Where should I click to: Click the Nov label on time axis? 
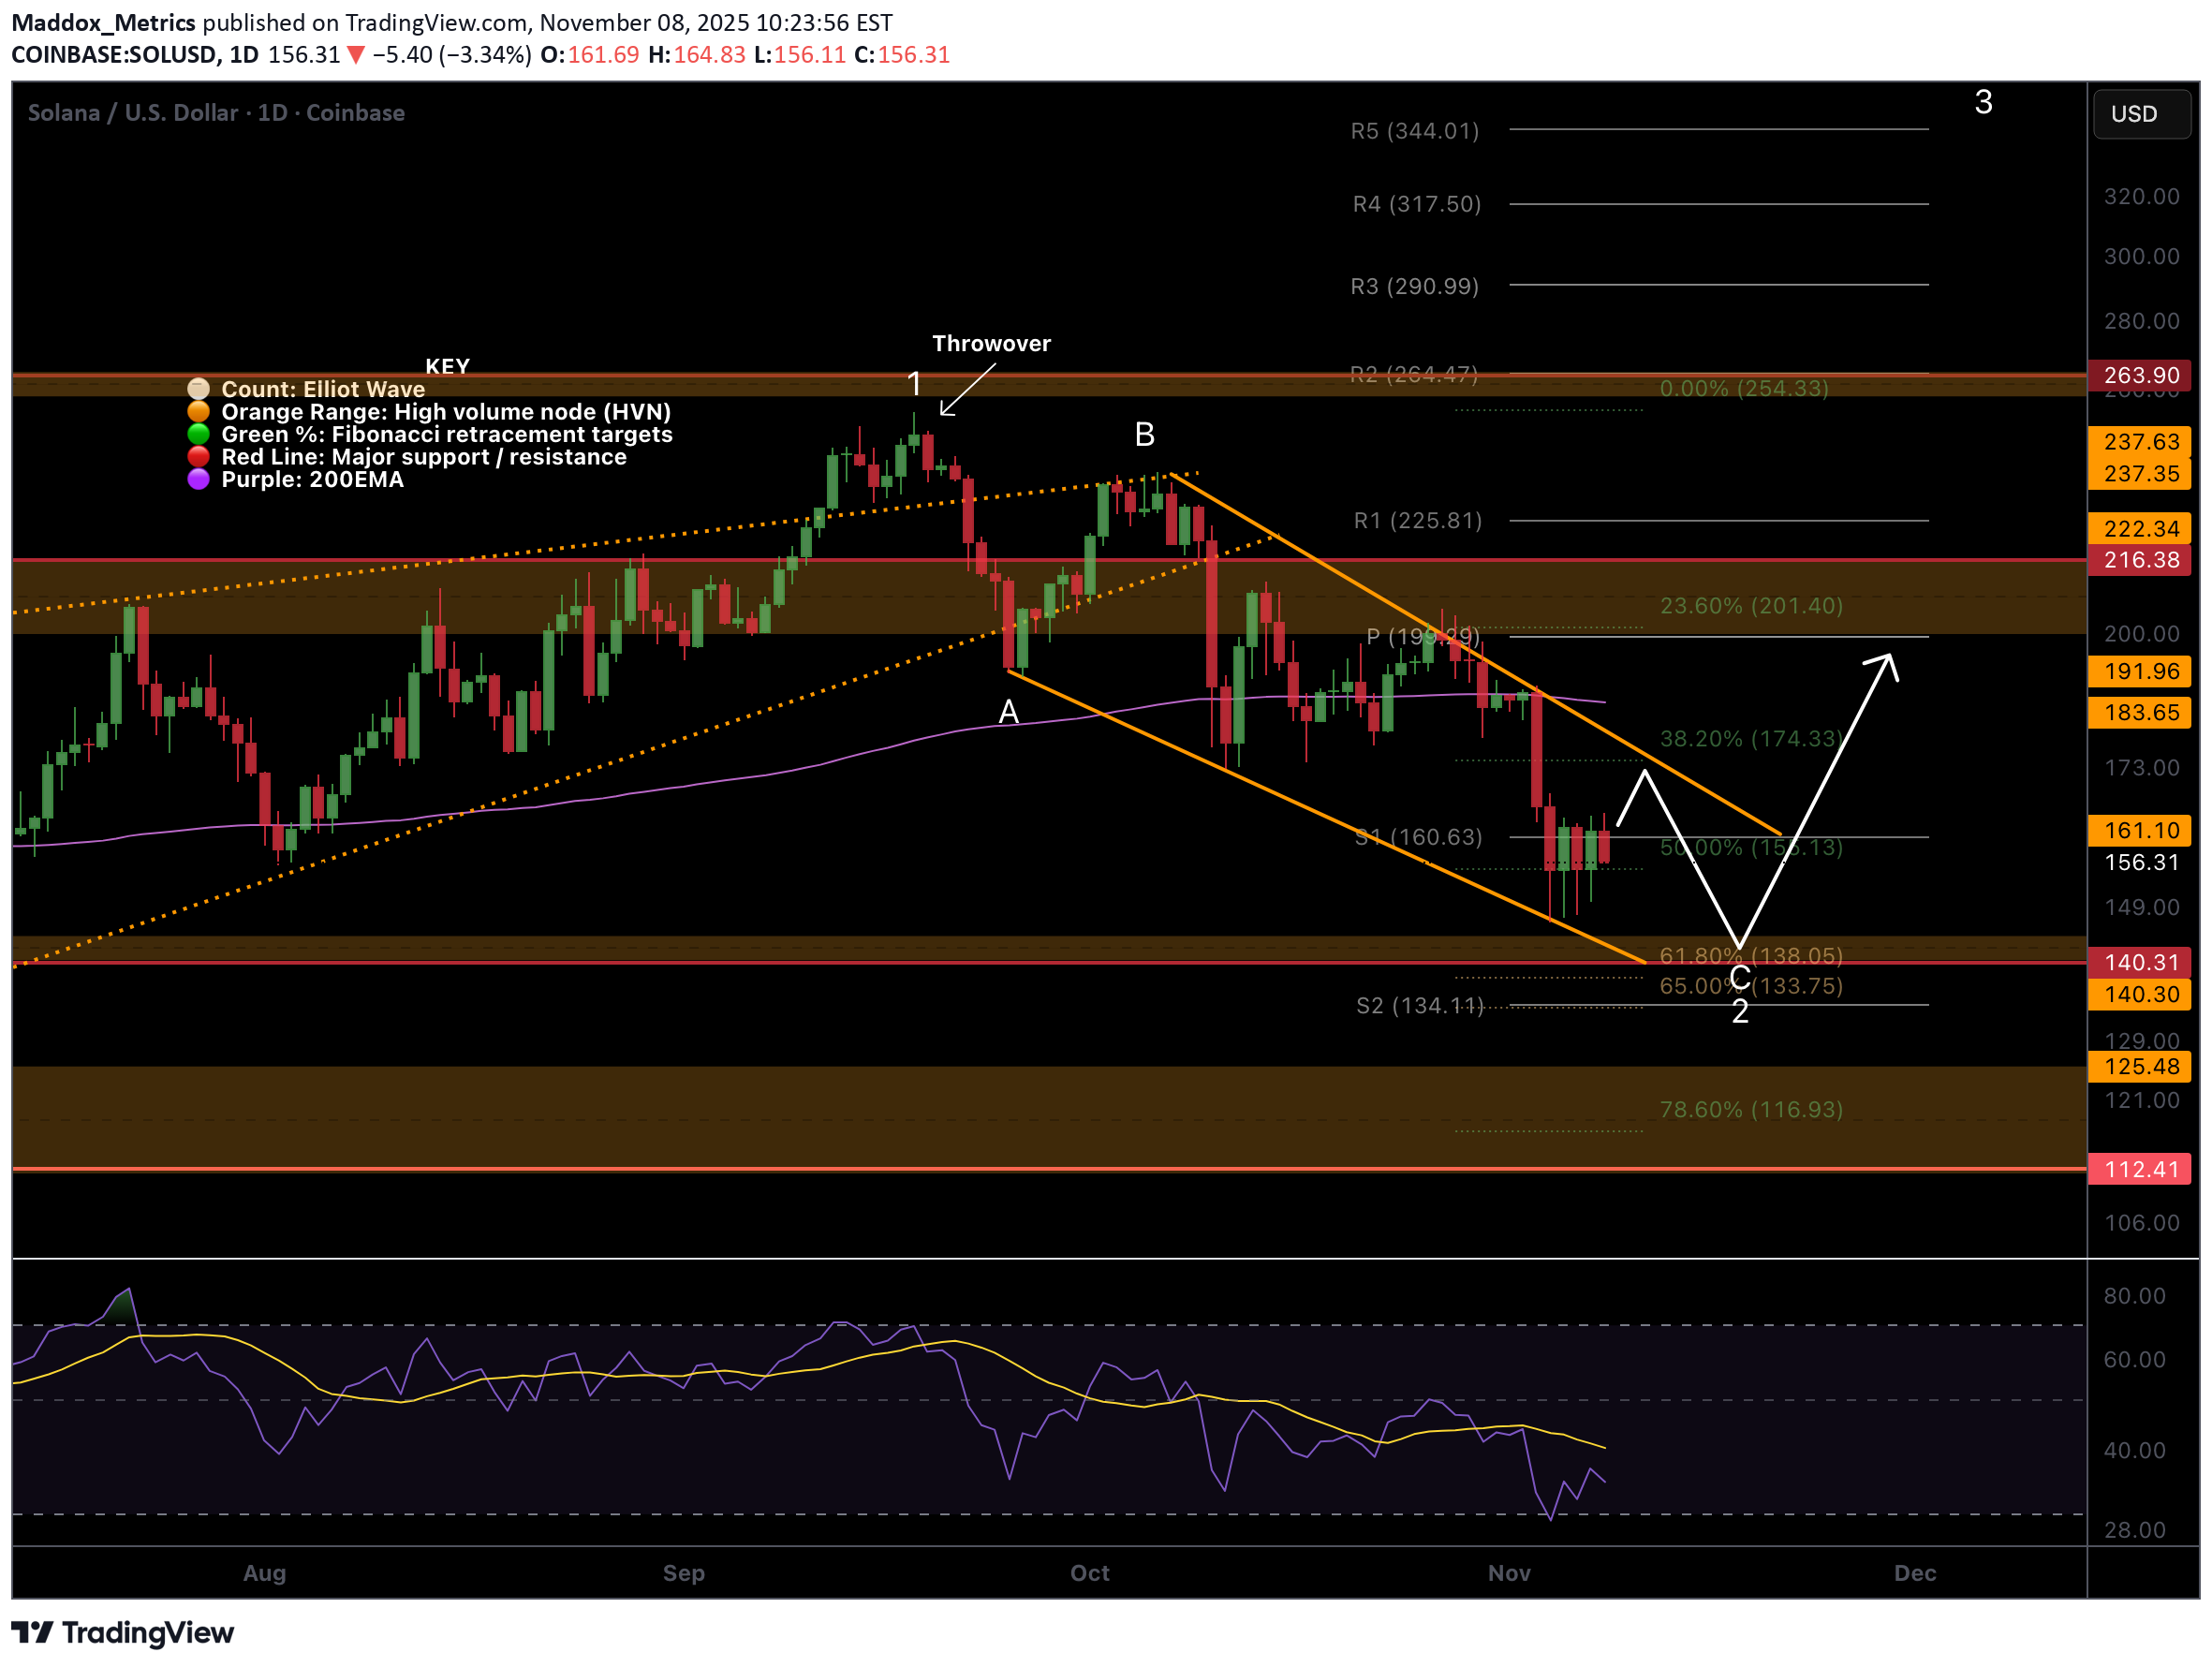coord(1508,1573)
